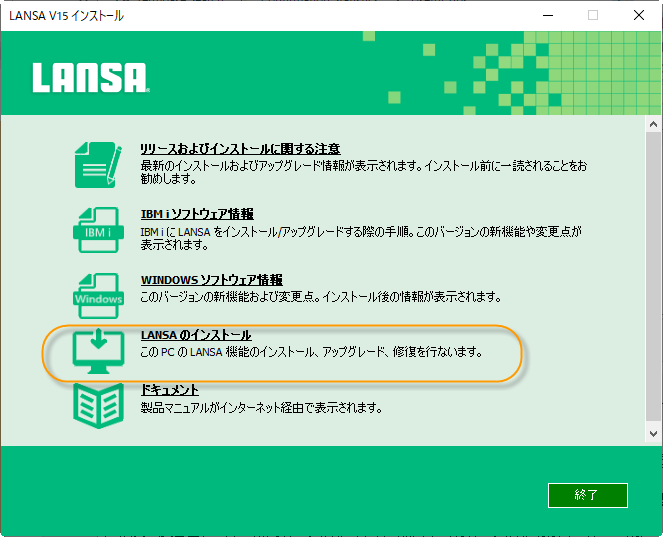Click the 製品マニュアルがインターネット経由で表示されます text
This screenshot has height=537, width=663.
pyautogui.click(x=261, y=408)
